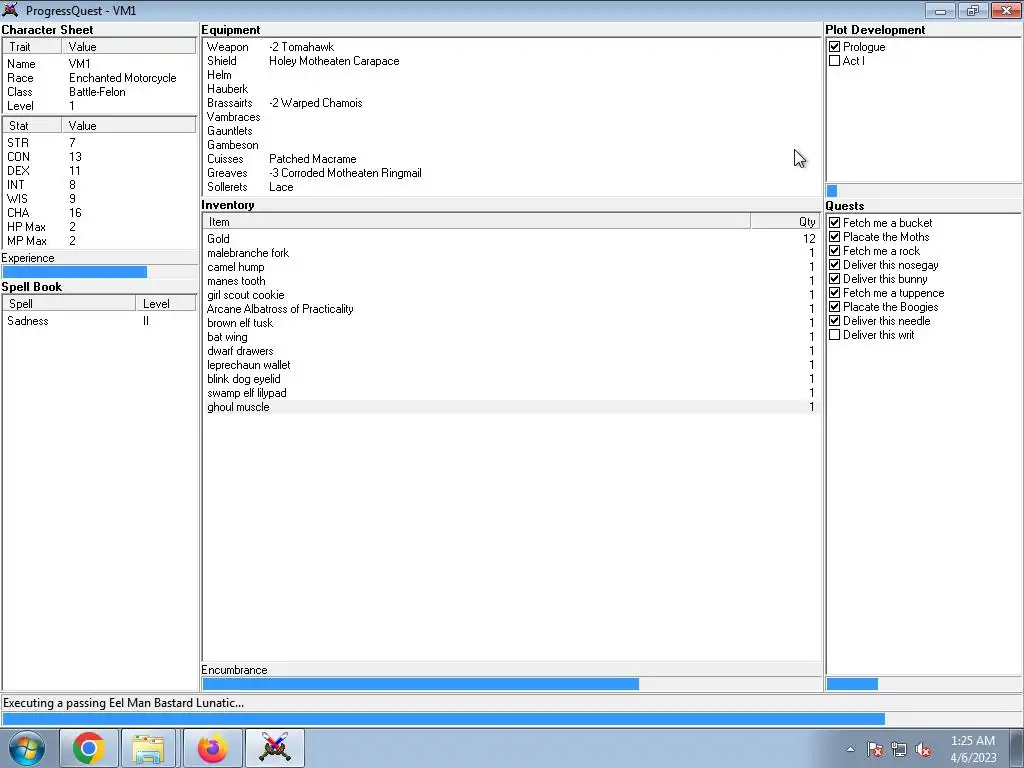Show hidden system tray icons arrow
This screenshot has height=768, width=1024.
[850, 749]
